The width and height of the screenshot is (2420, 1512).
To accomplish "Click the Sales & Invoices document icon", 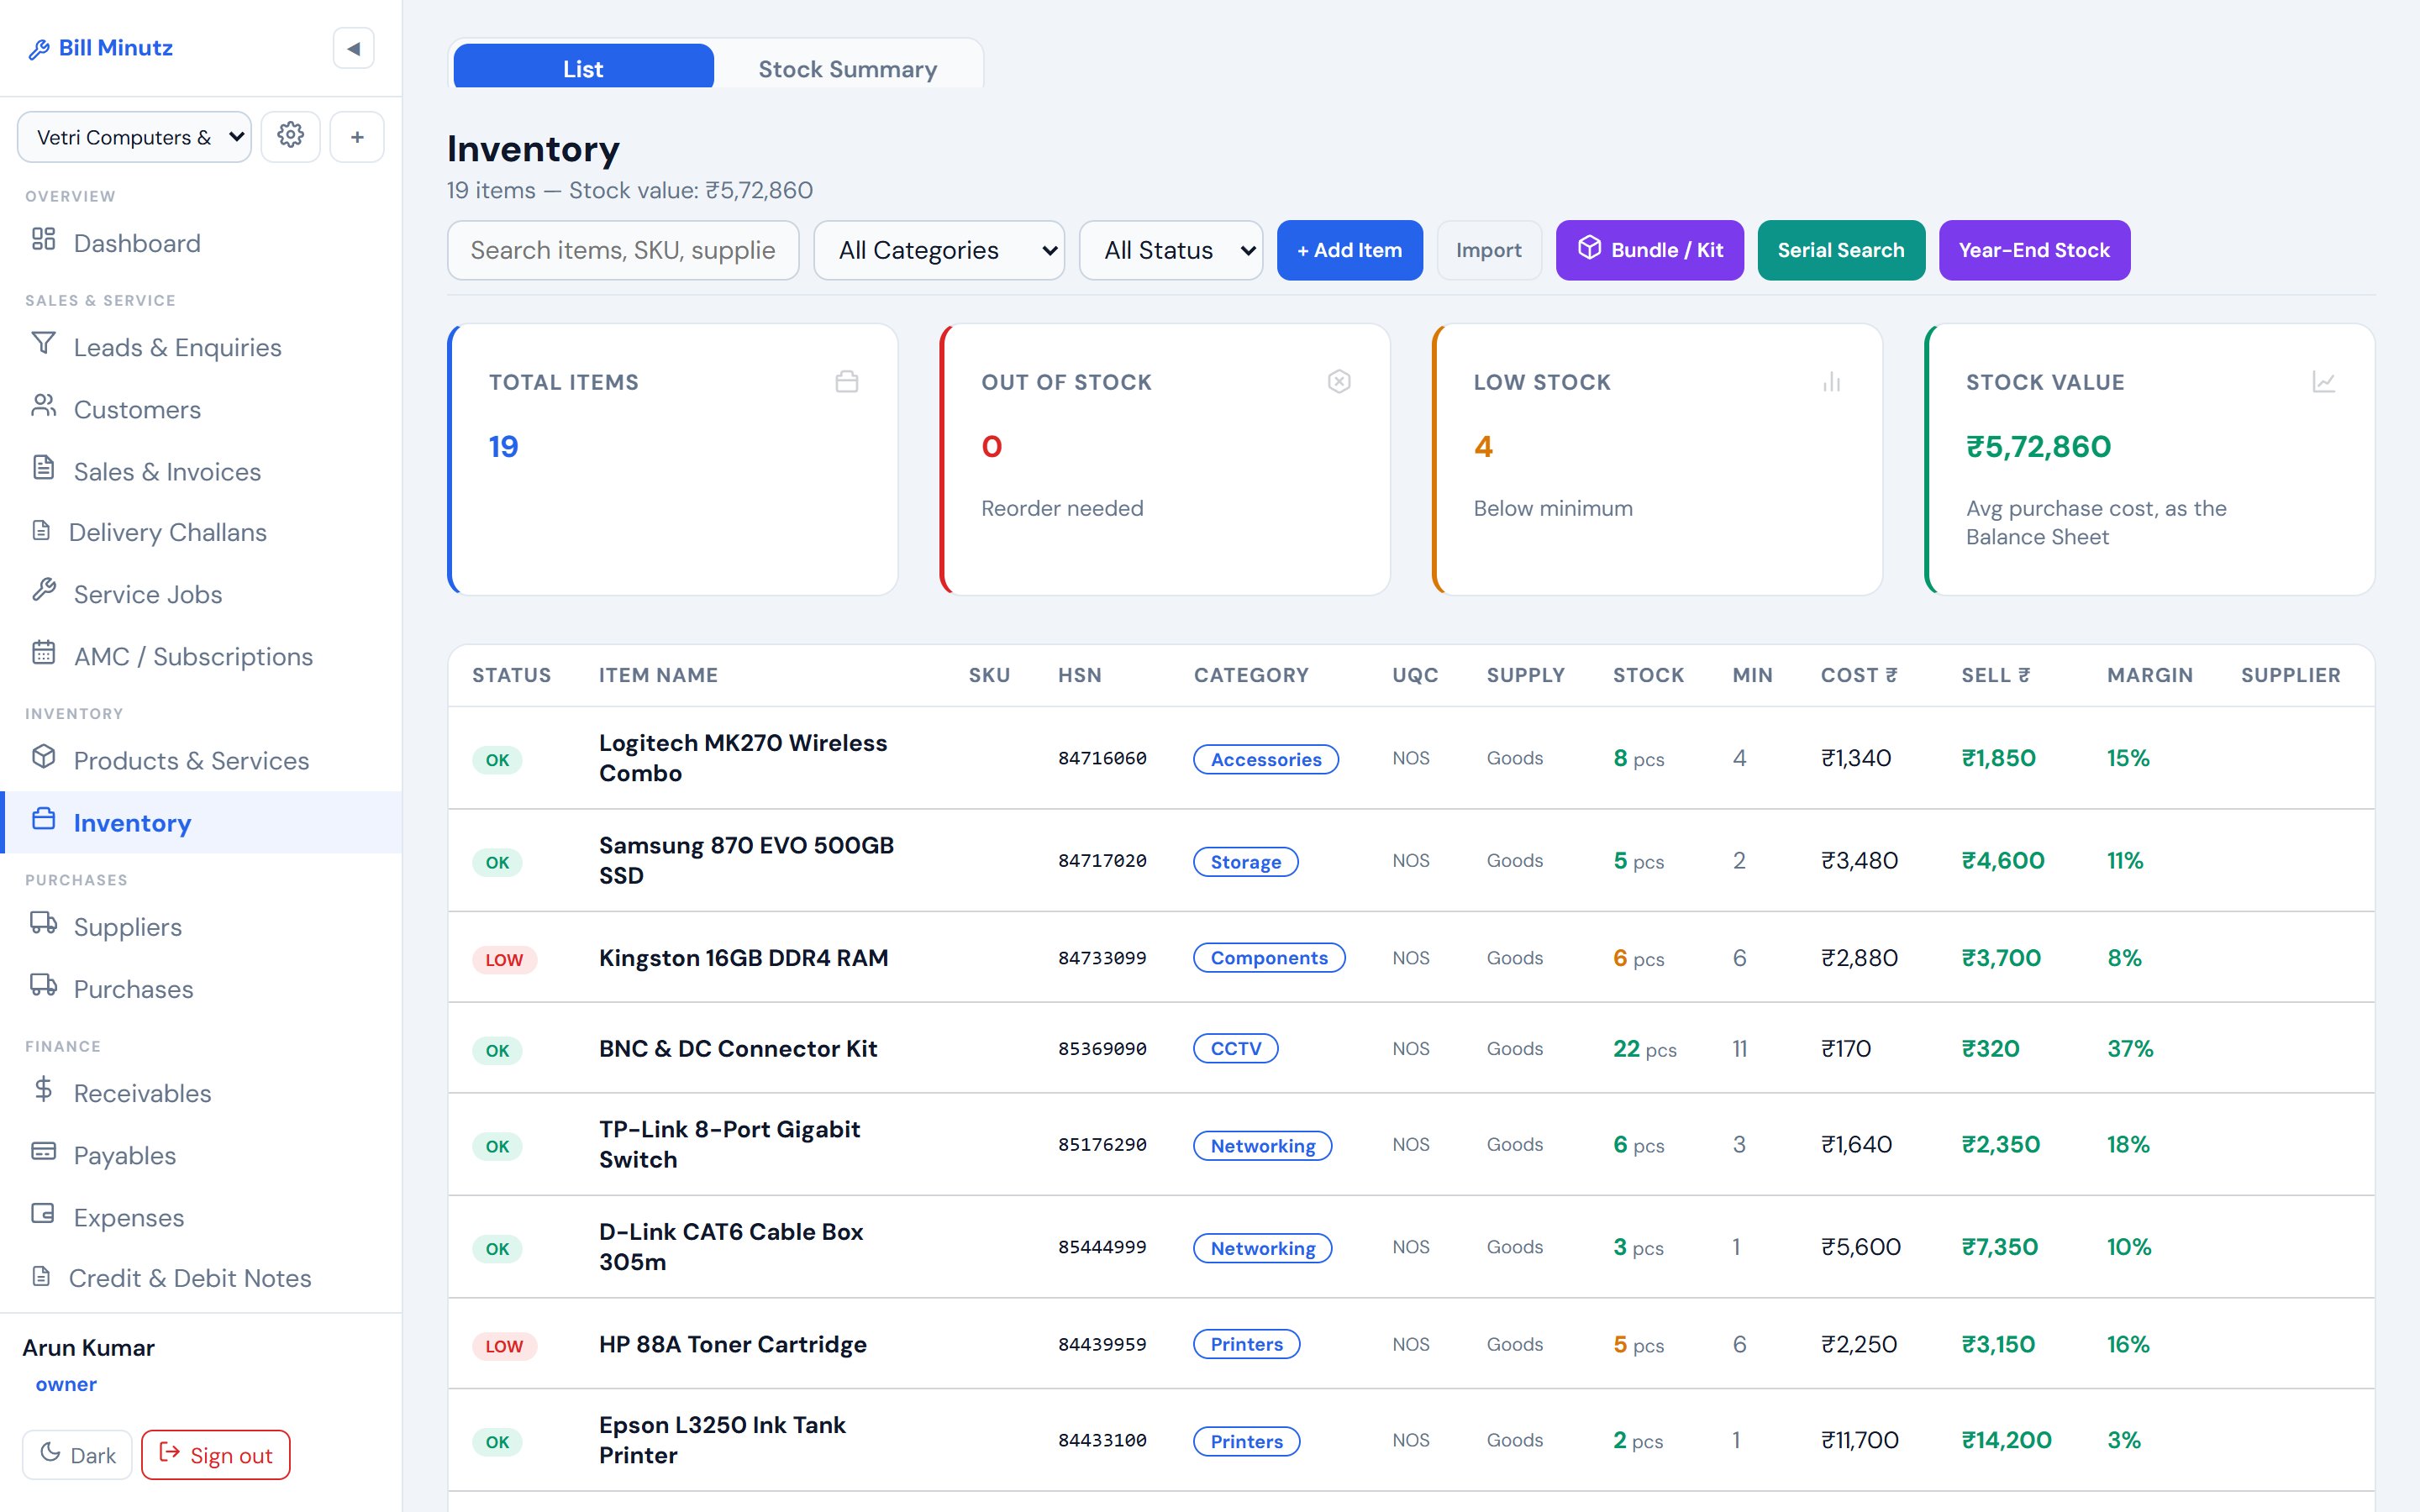I will 43,467.
